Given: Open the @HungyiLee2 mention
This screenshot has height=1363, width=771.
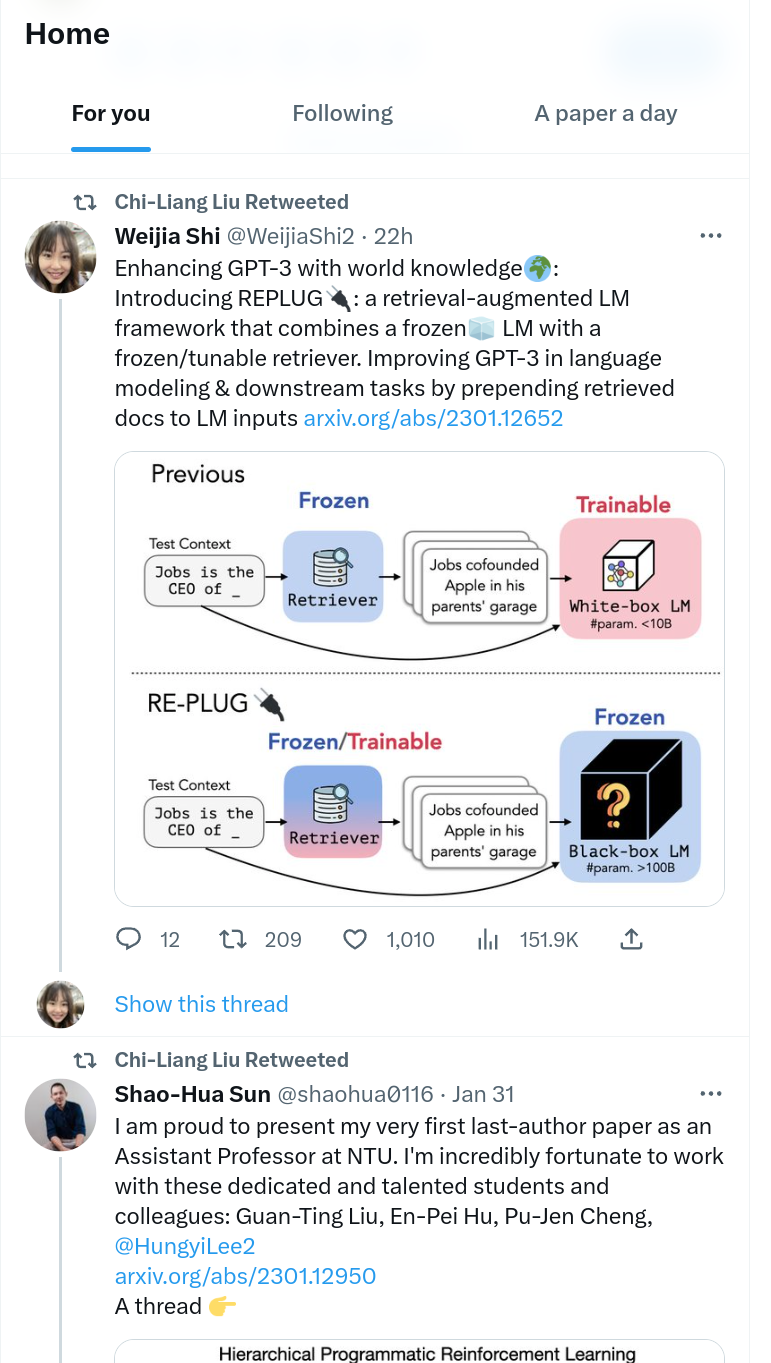Looking at the screenshot, I should [x=185, y=1246].
